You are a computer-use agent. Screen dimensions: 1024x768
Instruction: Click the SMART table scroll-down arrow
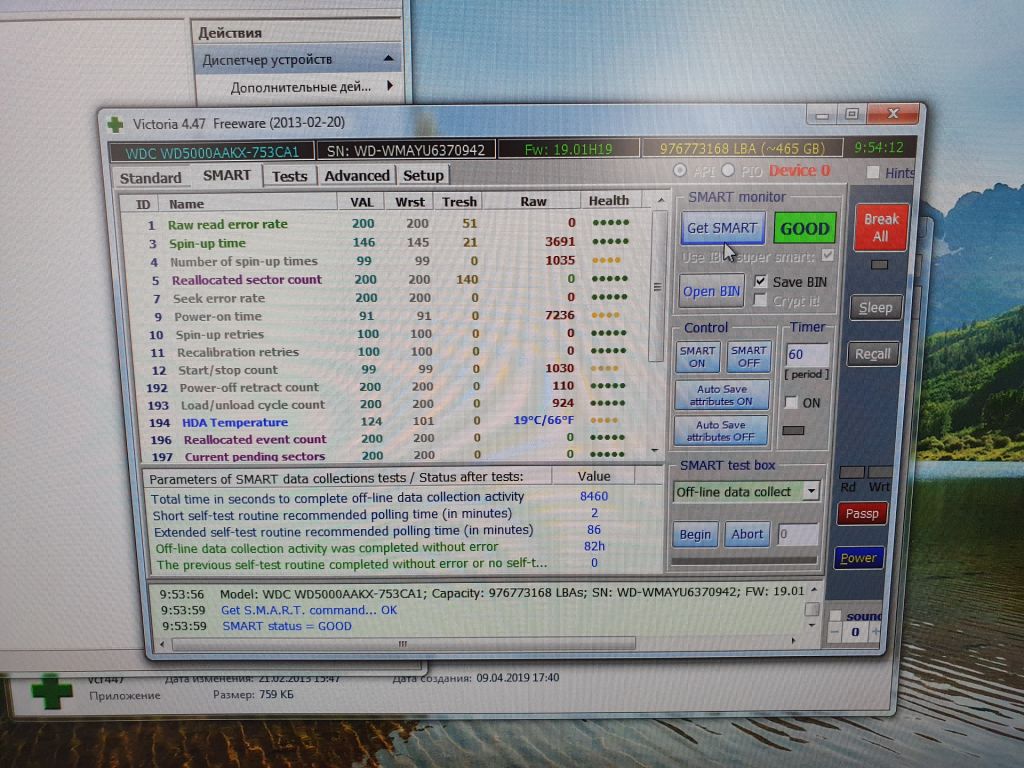click(655, 451)
